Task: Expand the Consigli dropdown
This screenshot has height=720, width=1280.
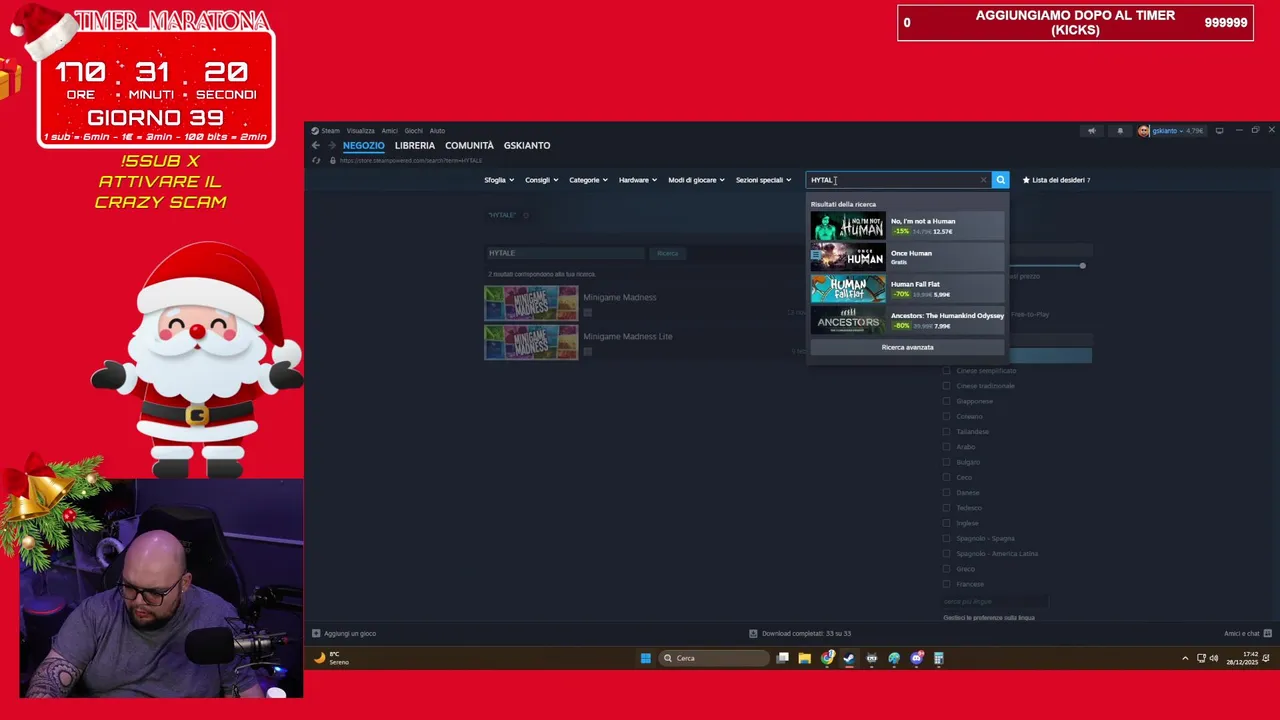Action: [541, 180]
